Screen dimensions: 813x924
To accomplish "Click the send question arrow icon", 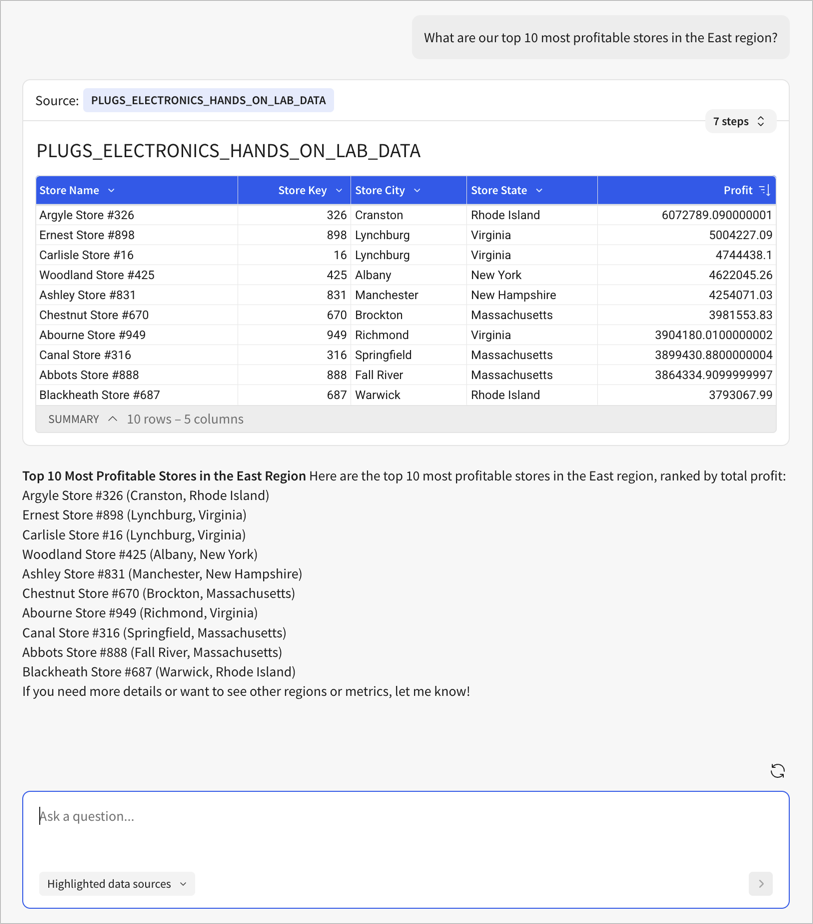I will (x=760, y=884).
